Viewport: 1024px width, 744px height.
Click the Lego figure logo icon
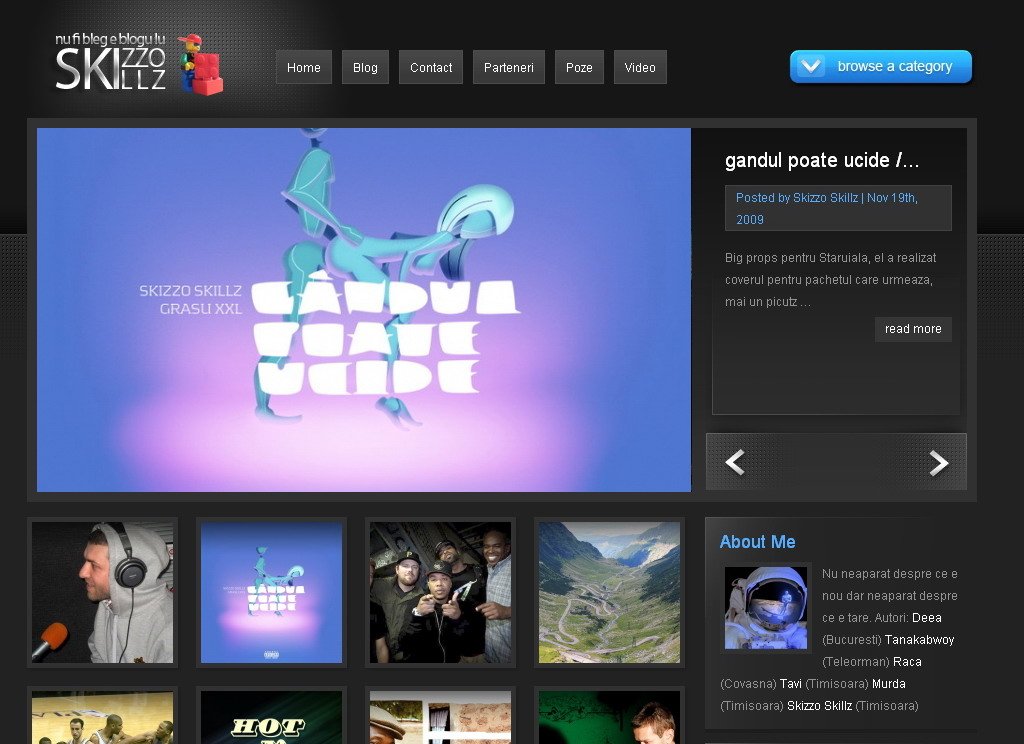(x=200, y=64)
